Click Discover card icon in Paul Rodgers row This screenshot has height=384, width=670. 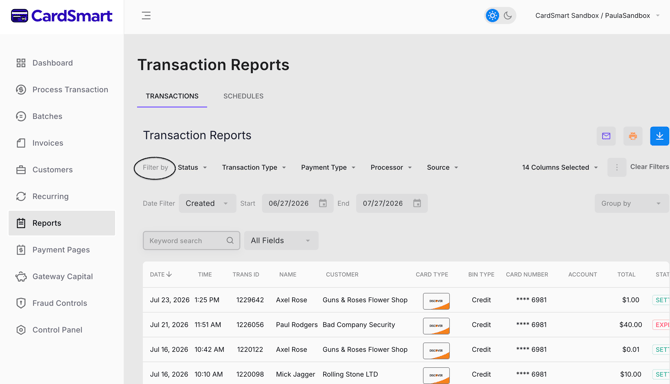[x=436, y=326]
